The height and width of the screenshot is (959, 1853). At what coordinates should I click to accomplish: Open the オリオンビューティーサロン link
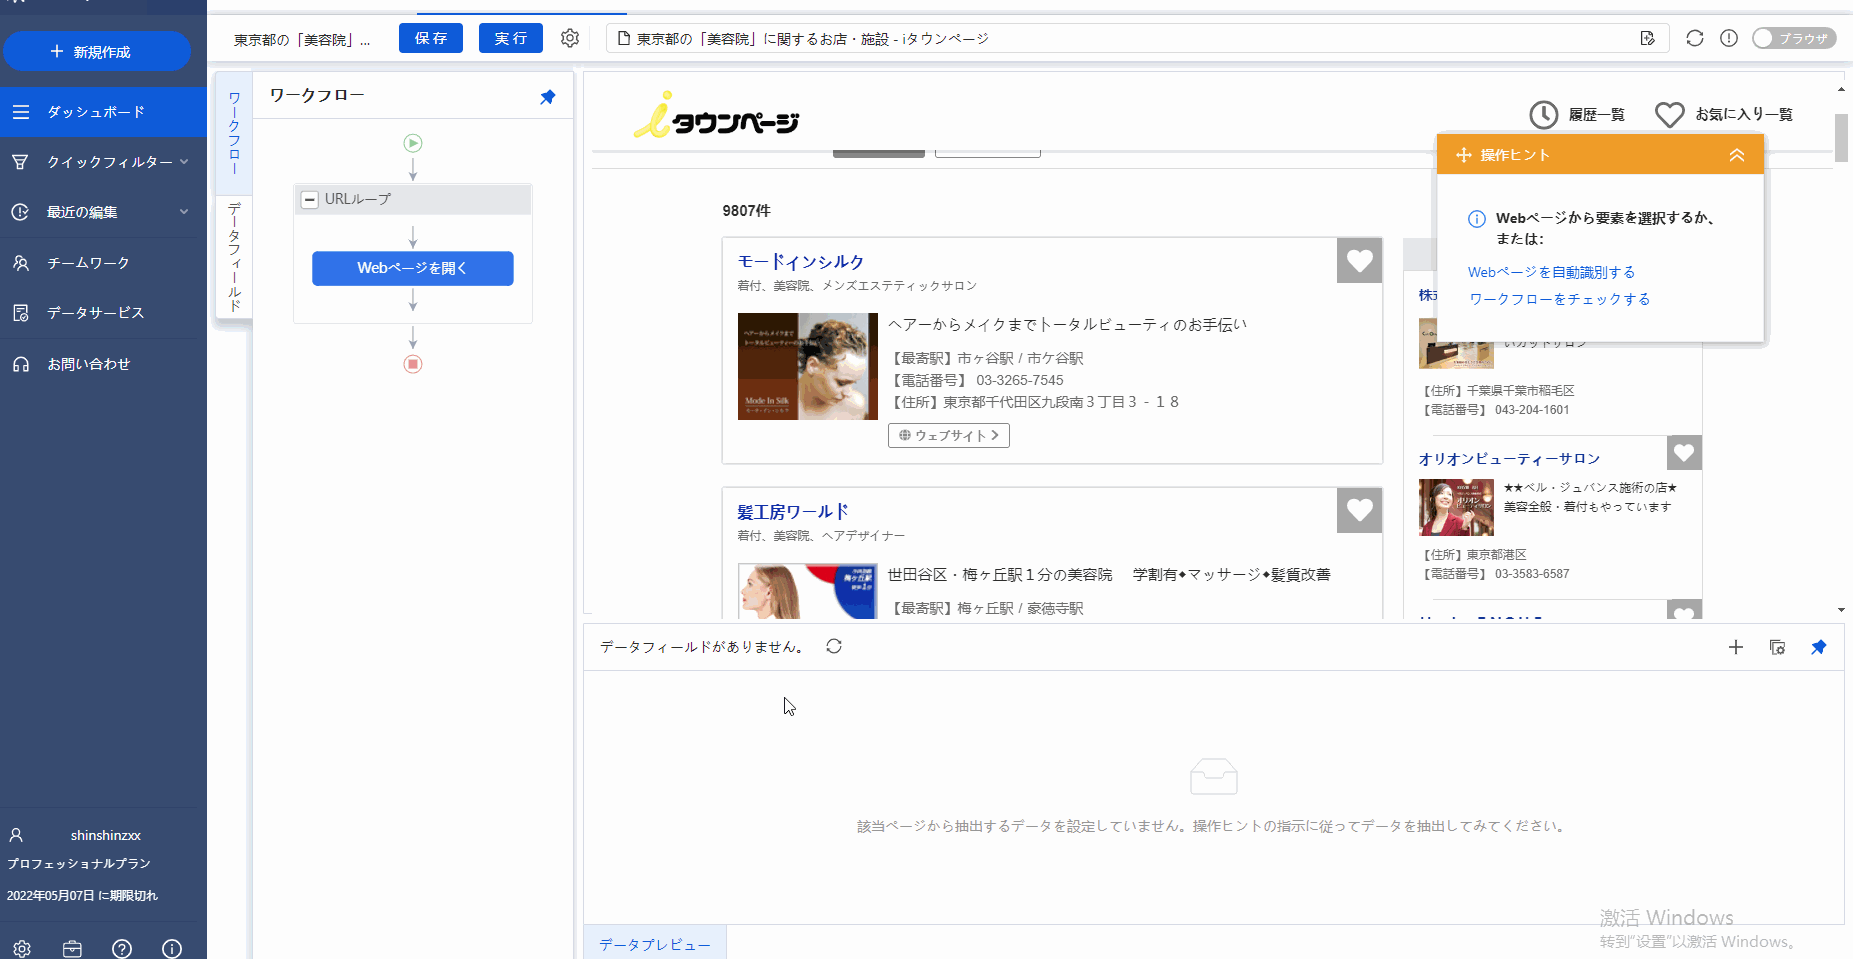point(1509,459)
